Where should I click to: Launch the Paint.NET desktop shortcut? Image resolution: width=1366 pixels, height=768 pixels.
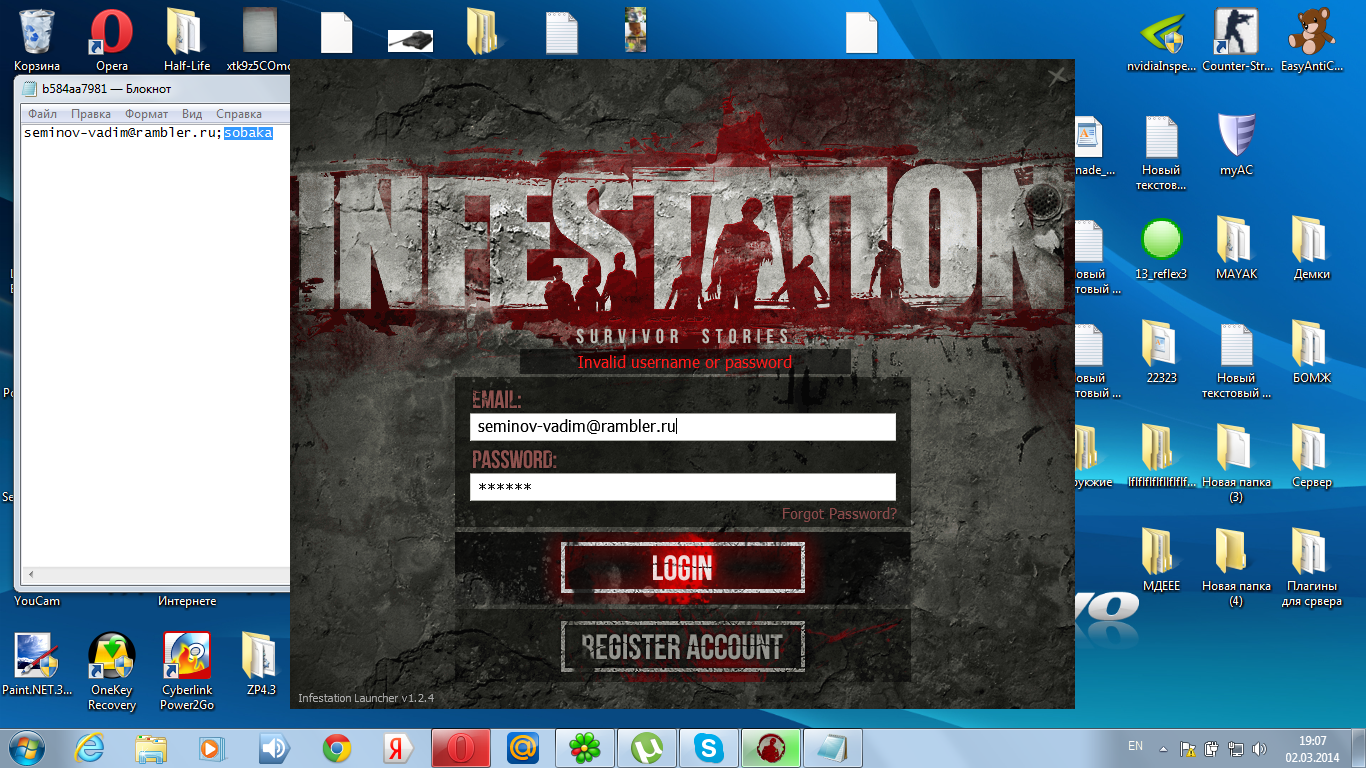[37, 664]
